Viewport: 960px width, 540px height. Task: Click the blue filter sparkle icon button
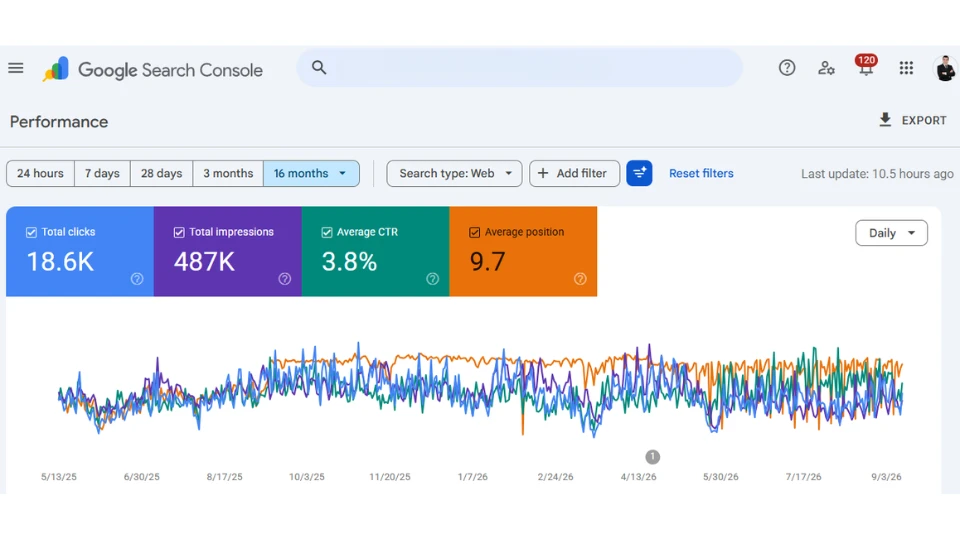click(x=639, y=173)
